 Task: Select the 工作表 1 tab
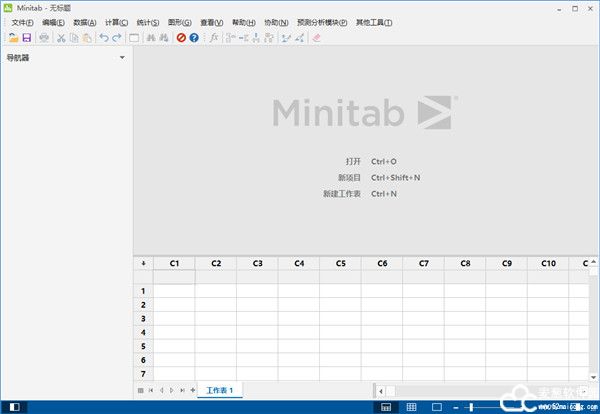point(220,390)
